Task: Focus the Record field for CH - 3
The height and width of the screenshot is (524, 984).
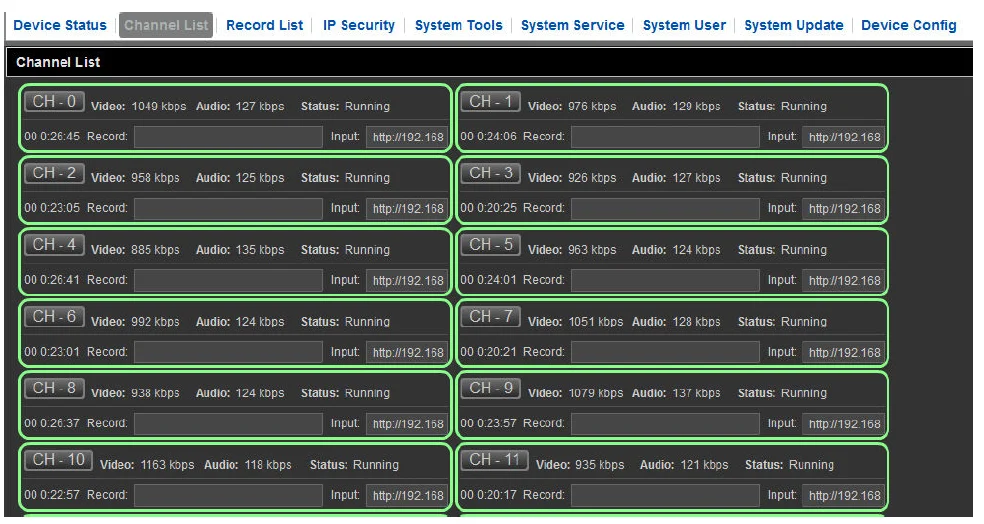Action: coord(665,209)
